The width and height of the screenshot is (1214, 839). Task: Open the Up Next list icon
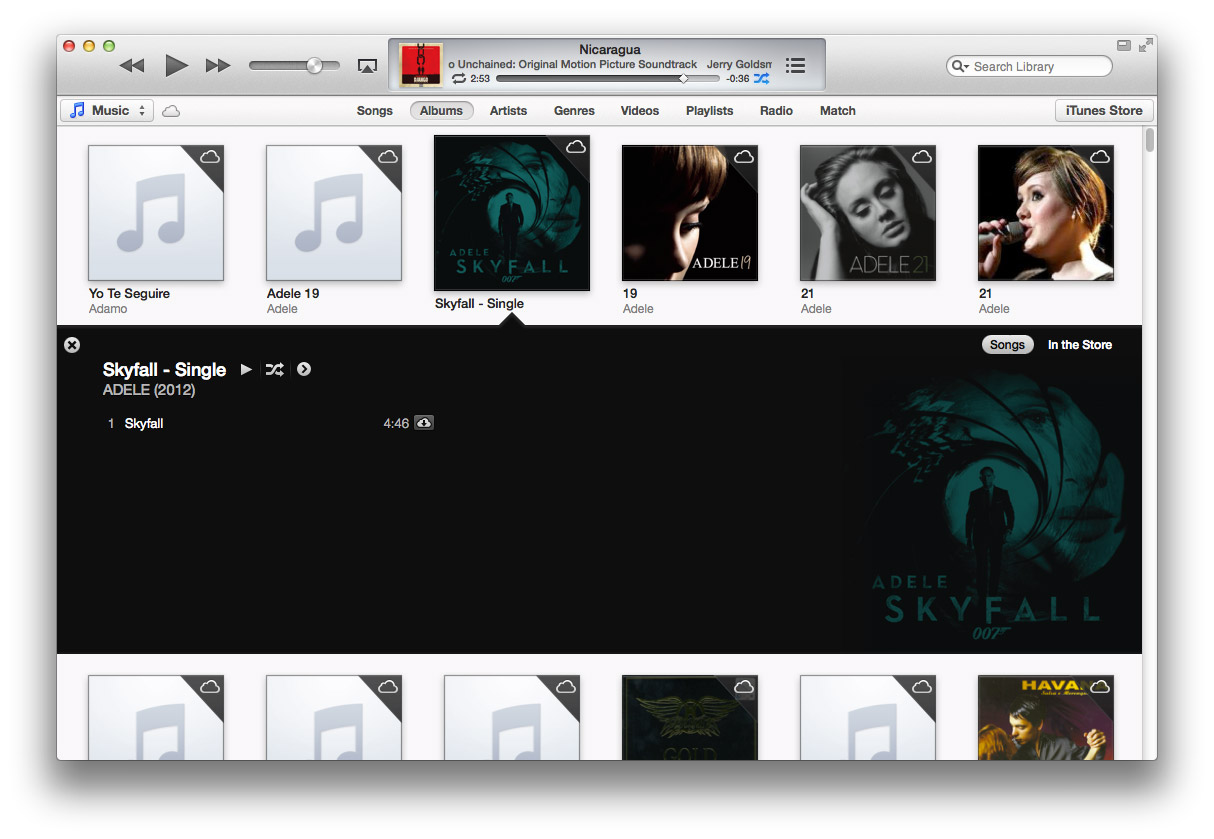795,65
